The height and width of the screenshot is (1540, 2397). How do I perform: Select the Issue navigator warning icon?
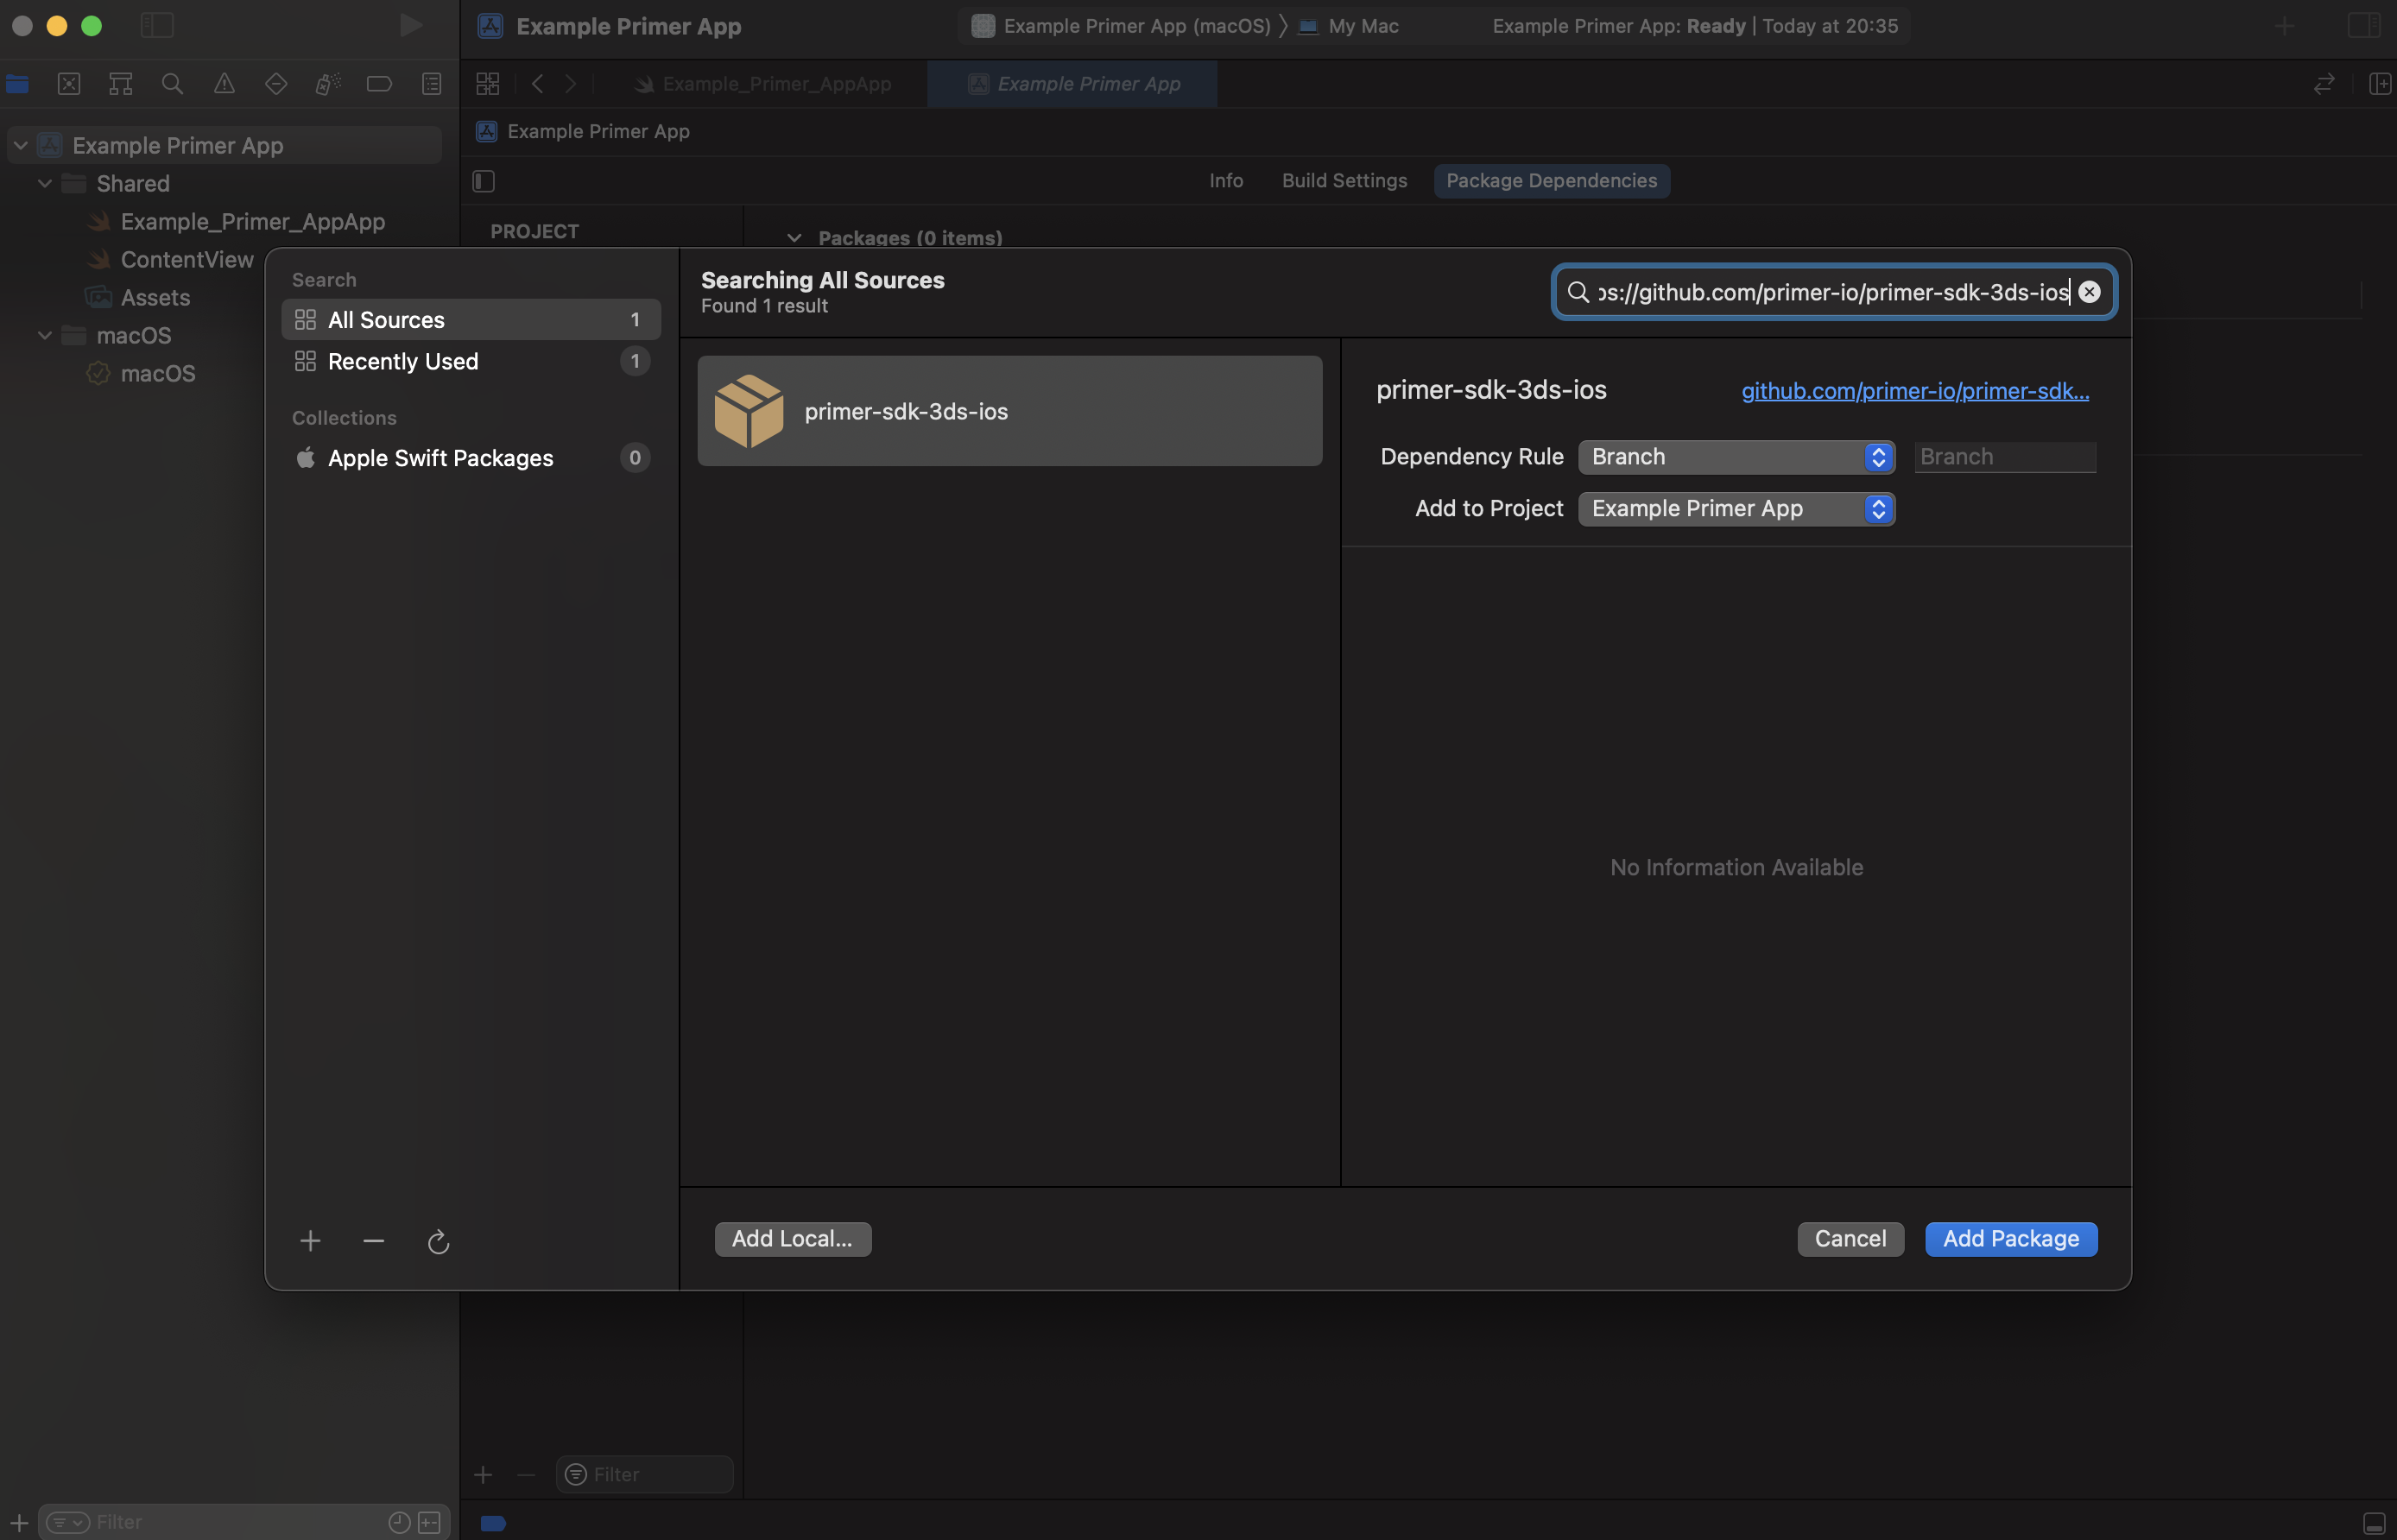(224, 84)
